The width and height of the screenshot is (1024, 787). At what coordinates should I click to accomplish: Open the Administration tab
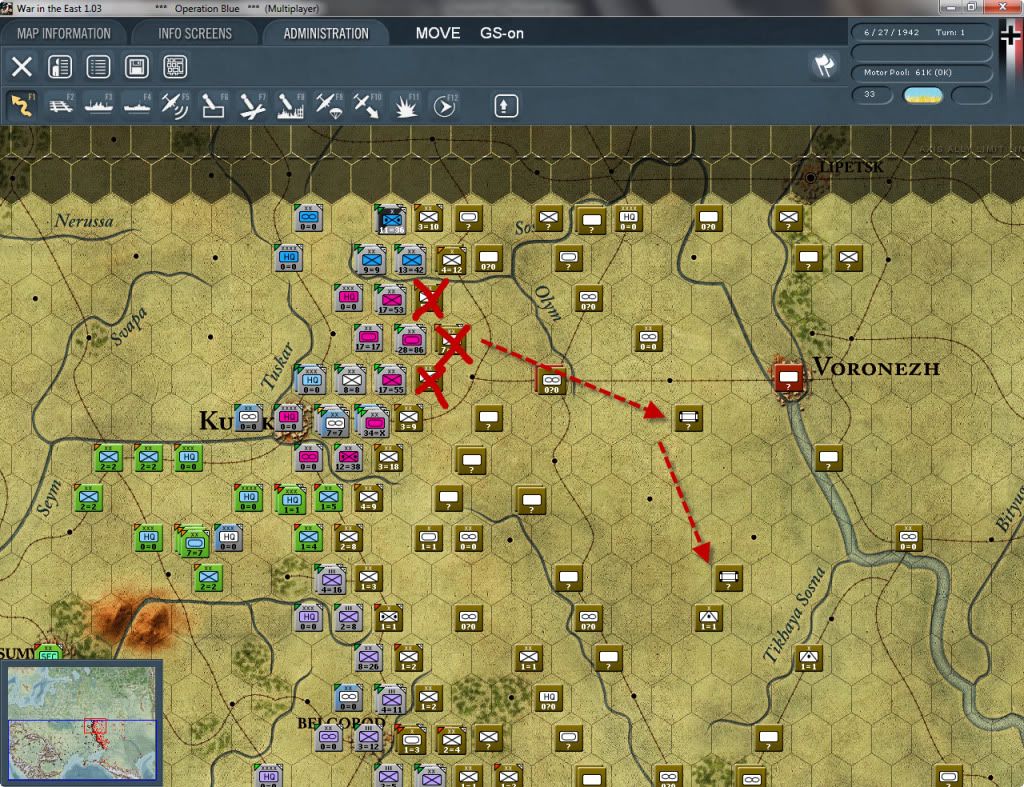click(x=326, y=33)
